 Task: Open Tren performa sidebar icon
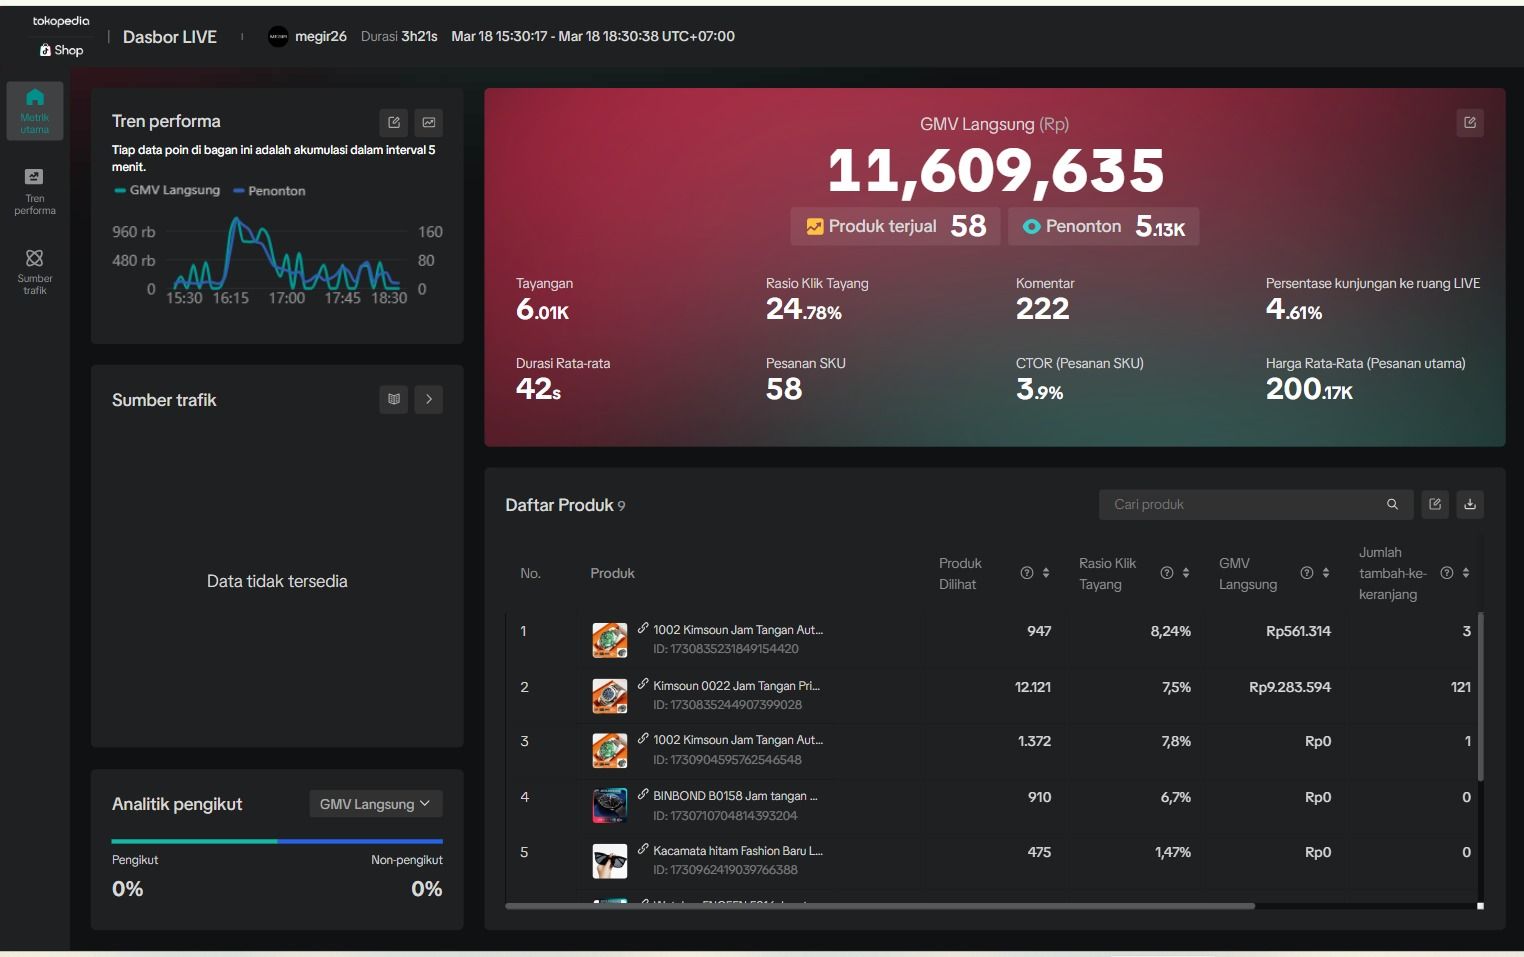[35, 191]
